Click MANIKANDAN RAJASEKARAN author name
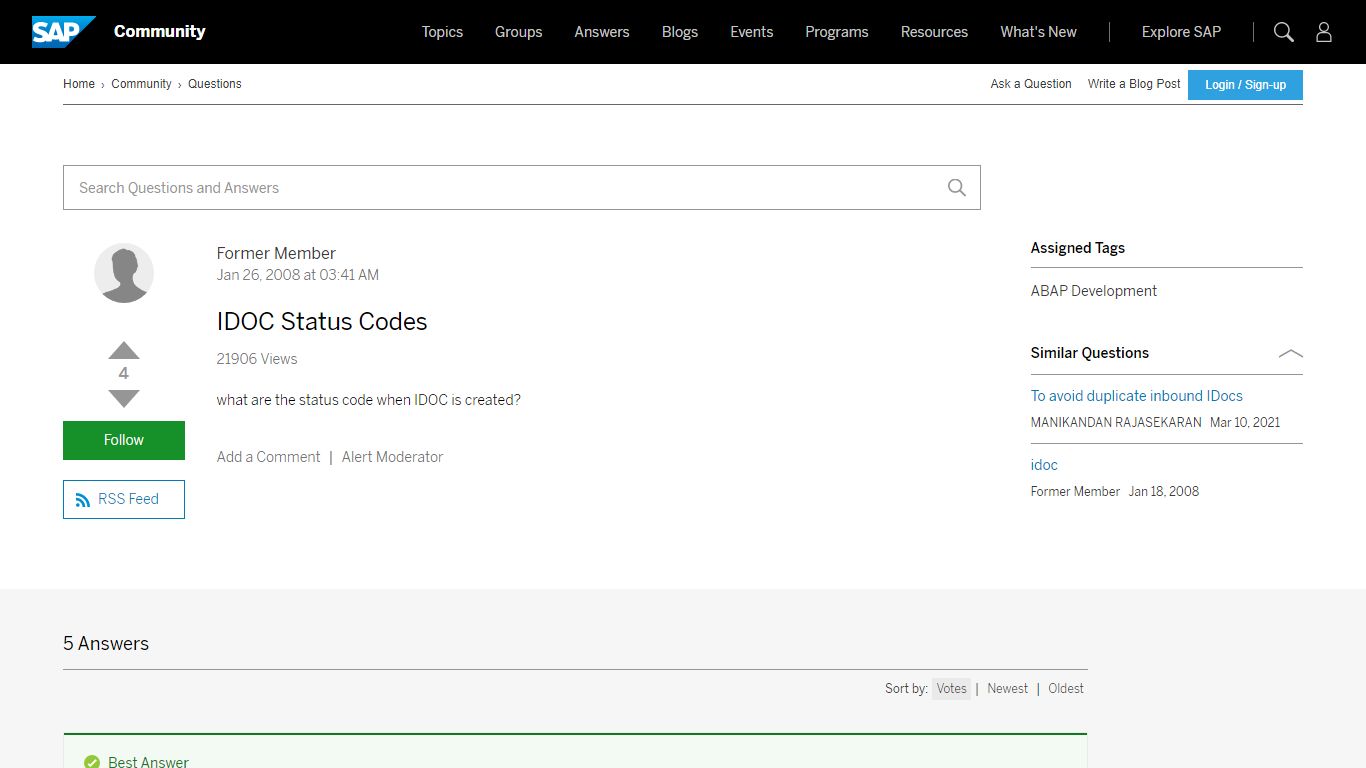The height and width of the screenshot is (768, 1366). [1116, 423]
